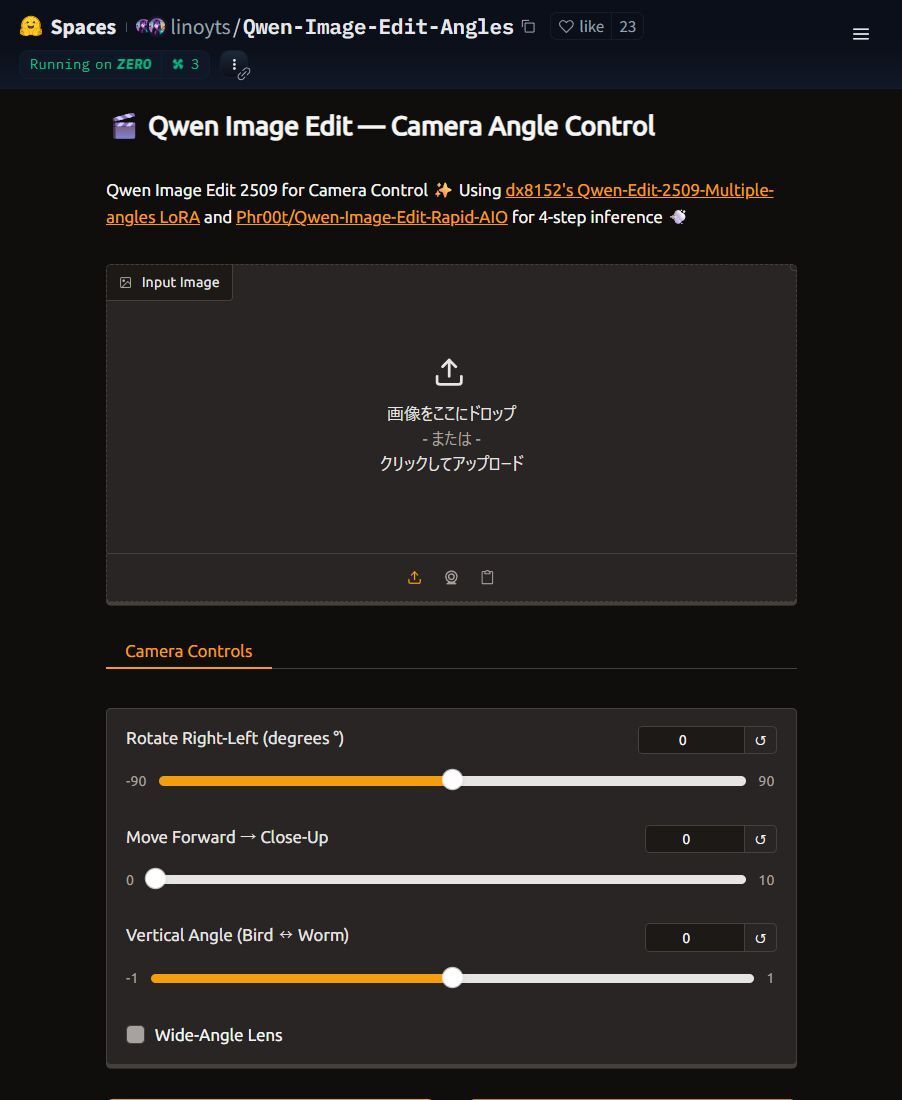The width and height of the screenshot is (902, 1100).
Task: Copy the Space name to clipboard
Action: [528, 27]
